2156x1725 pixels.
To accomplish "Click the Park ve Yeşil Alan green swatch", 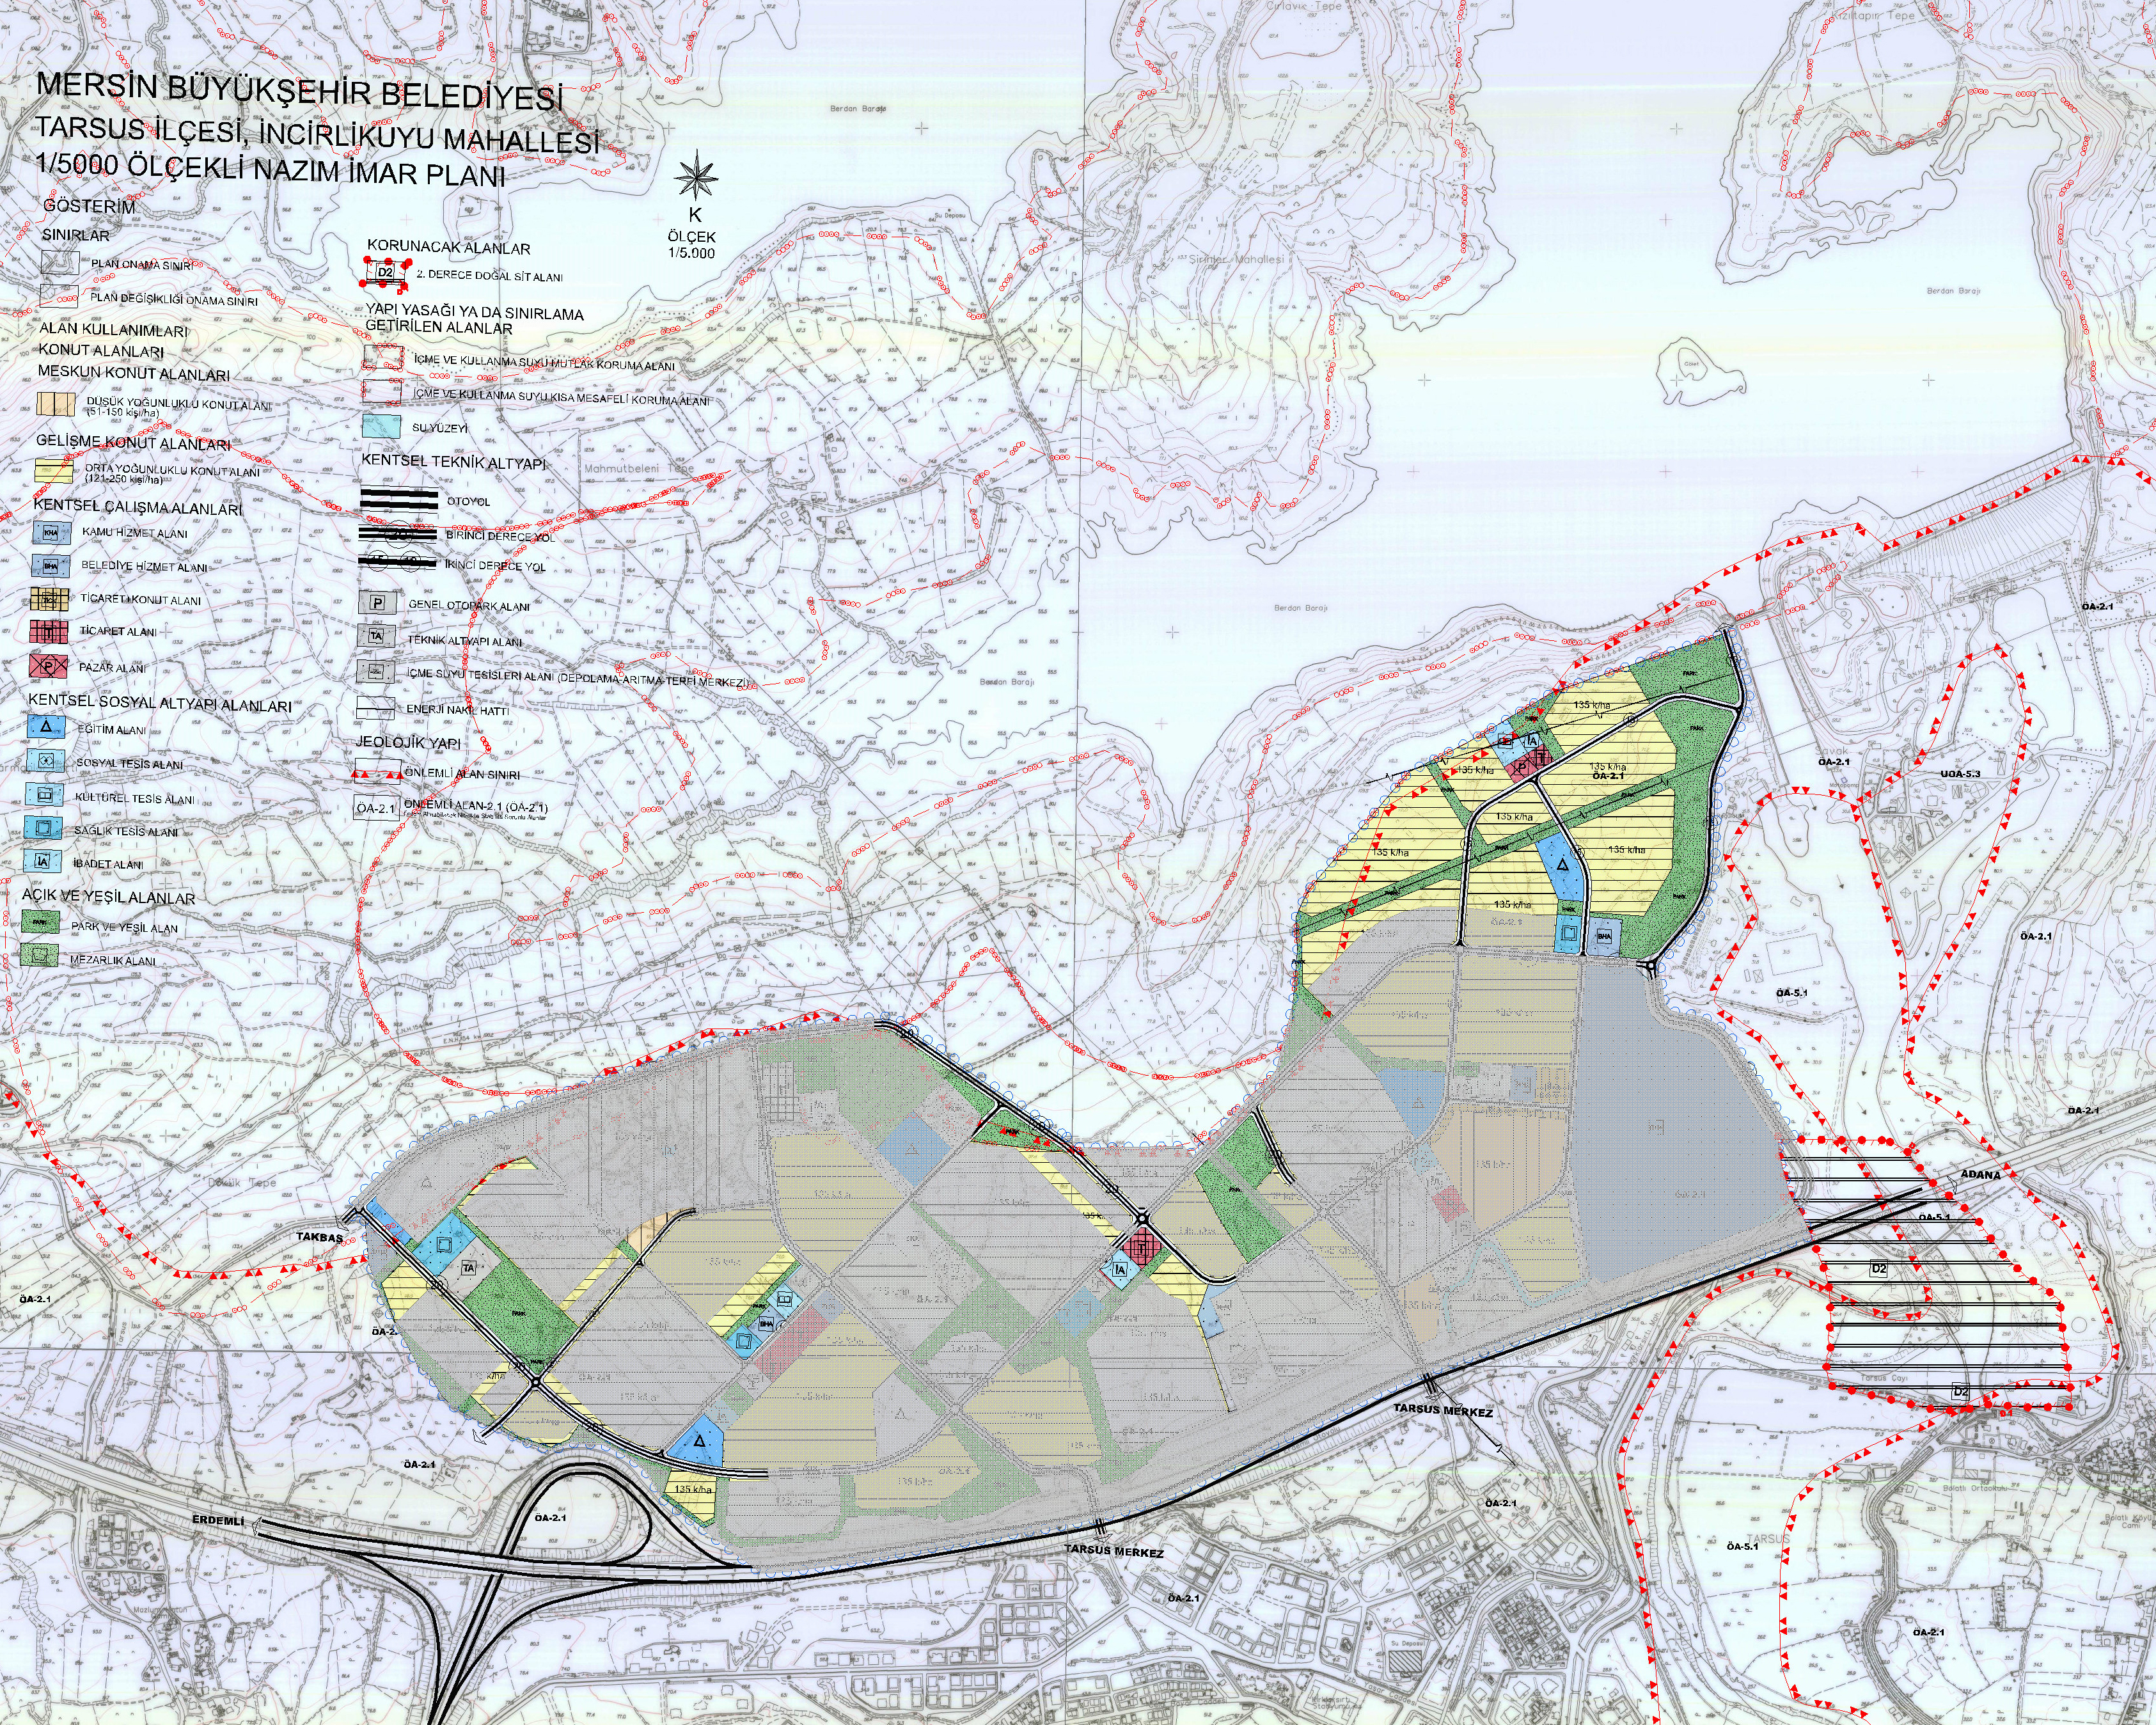I will click(x=40, y=923).
